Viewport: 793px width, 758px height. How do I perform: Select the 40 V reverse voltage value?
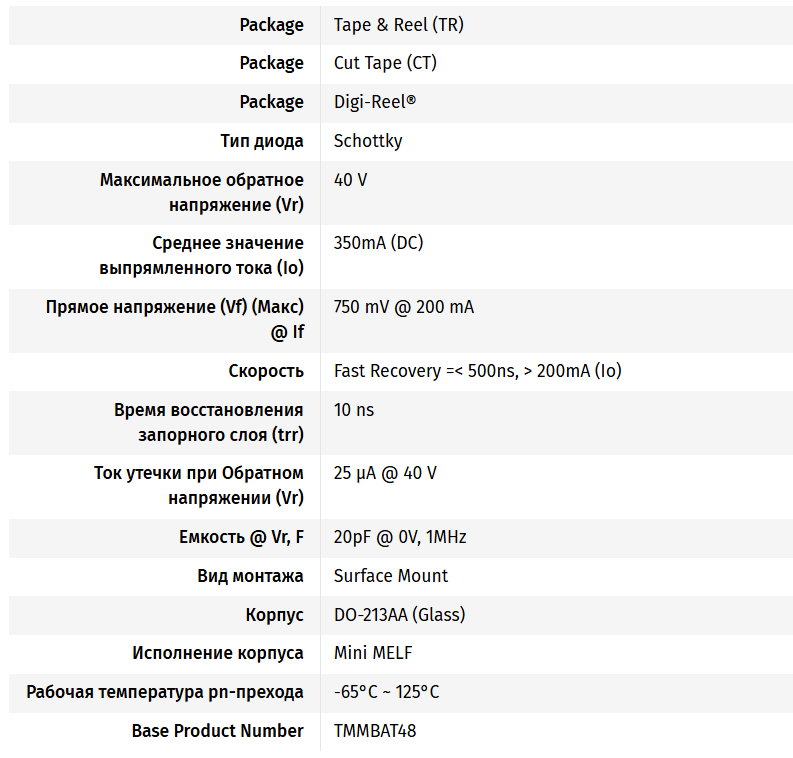pyautogui.click(x=350, y=180)
